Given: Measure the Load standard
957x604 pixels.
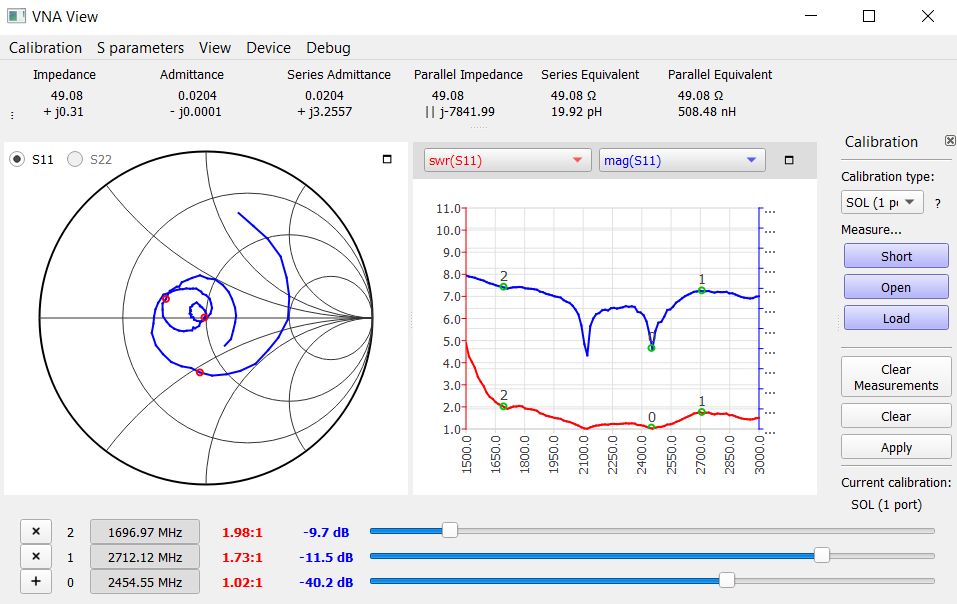Looking at the screenshot, I should coord(896,318).
